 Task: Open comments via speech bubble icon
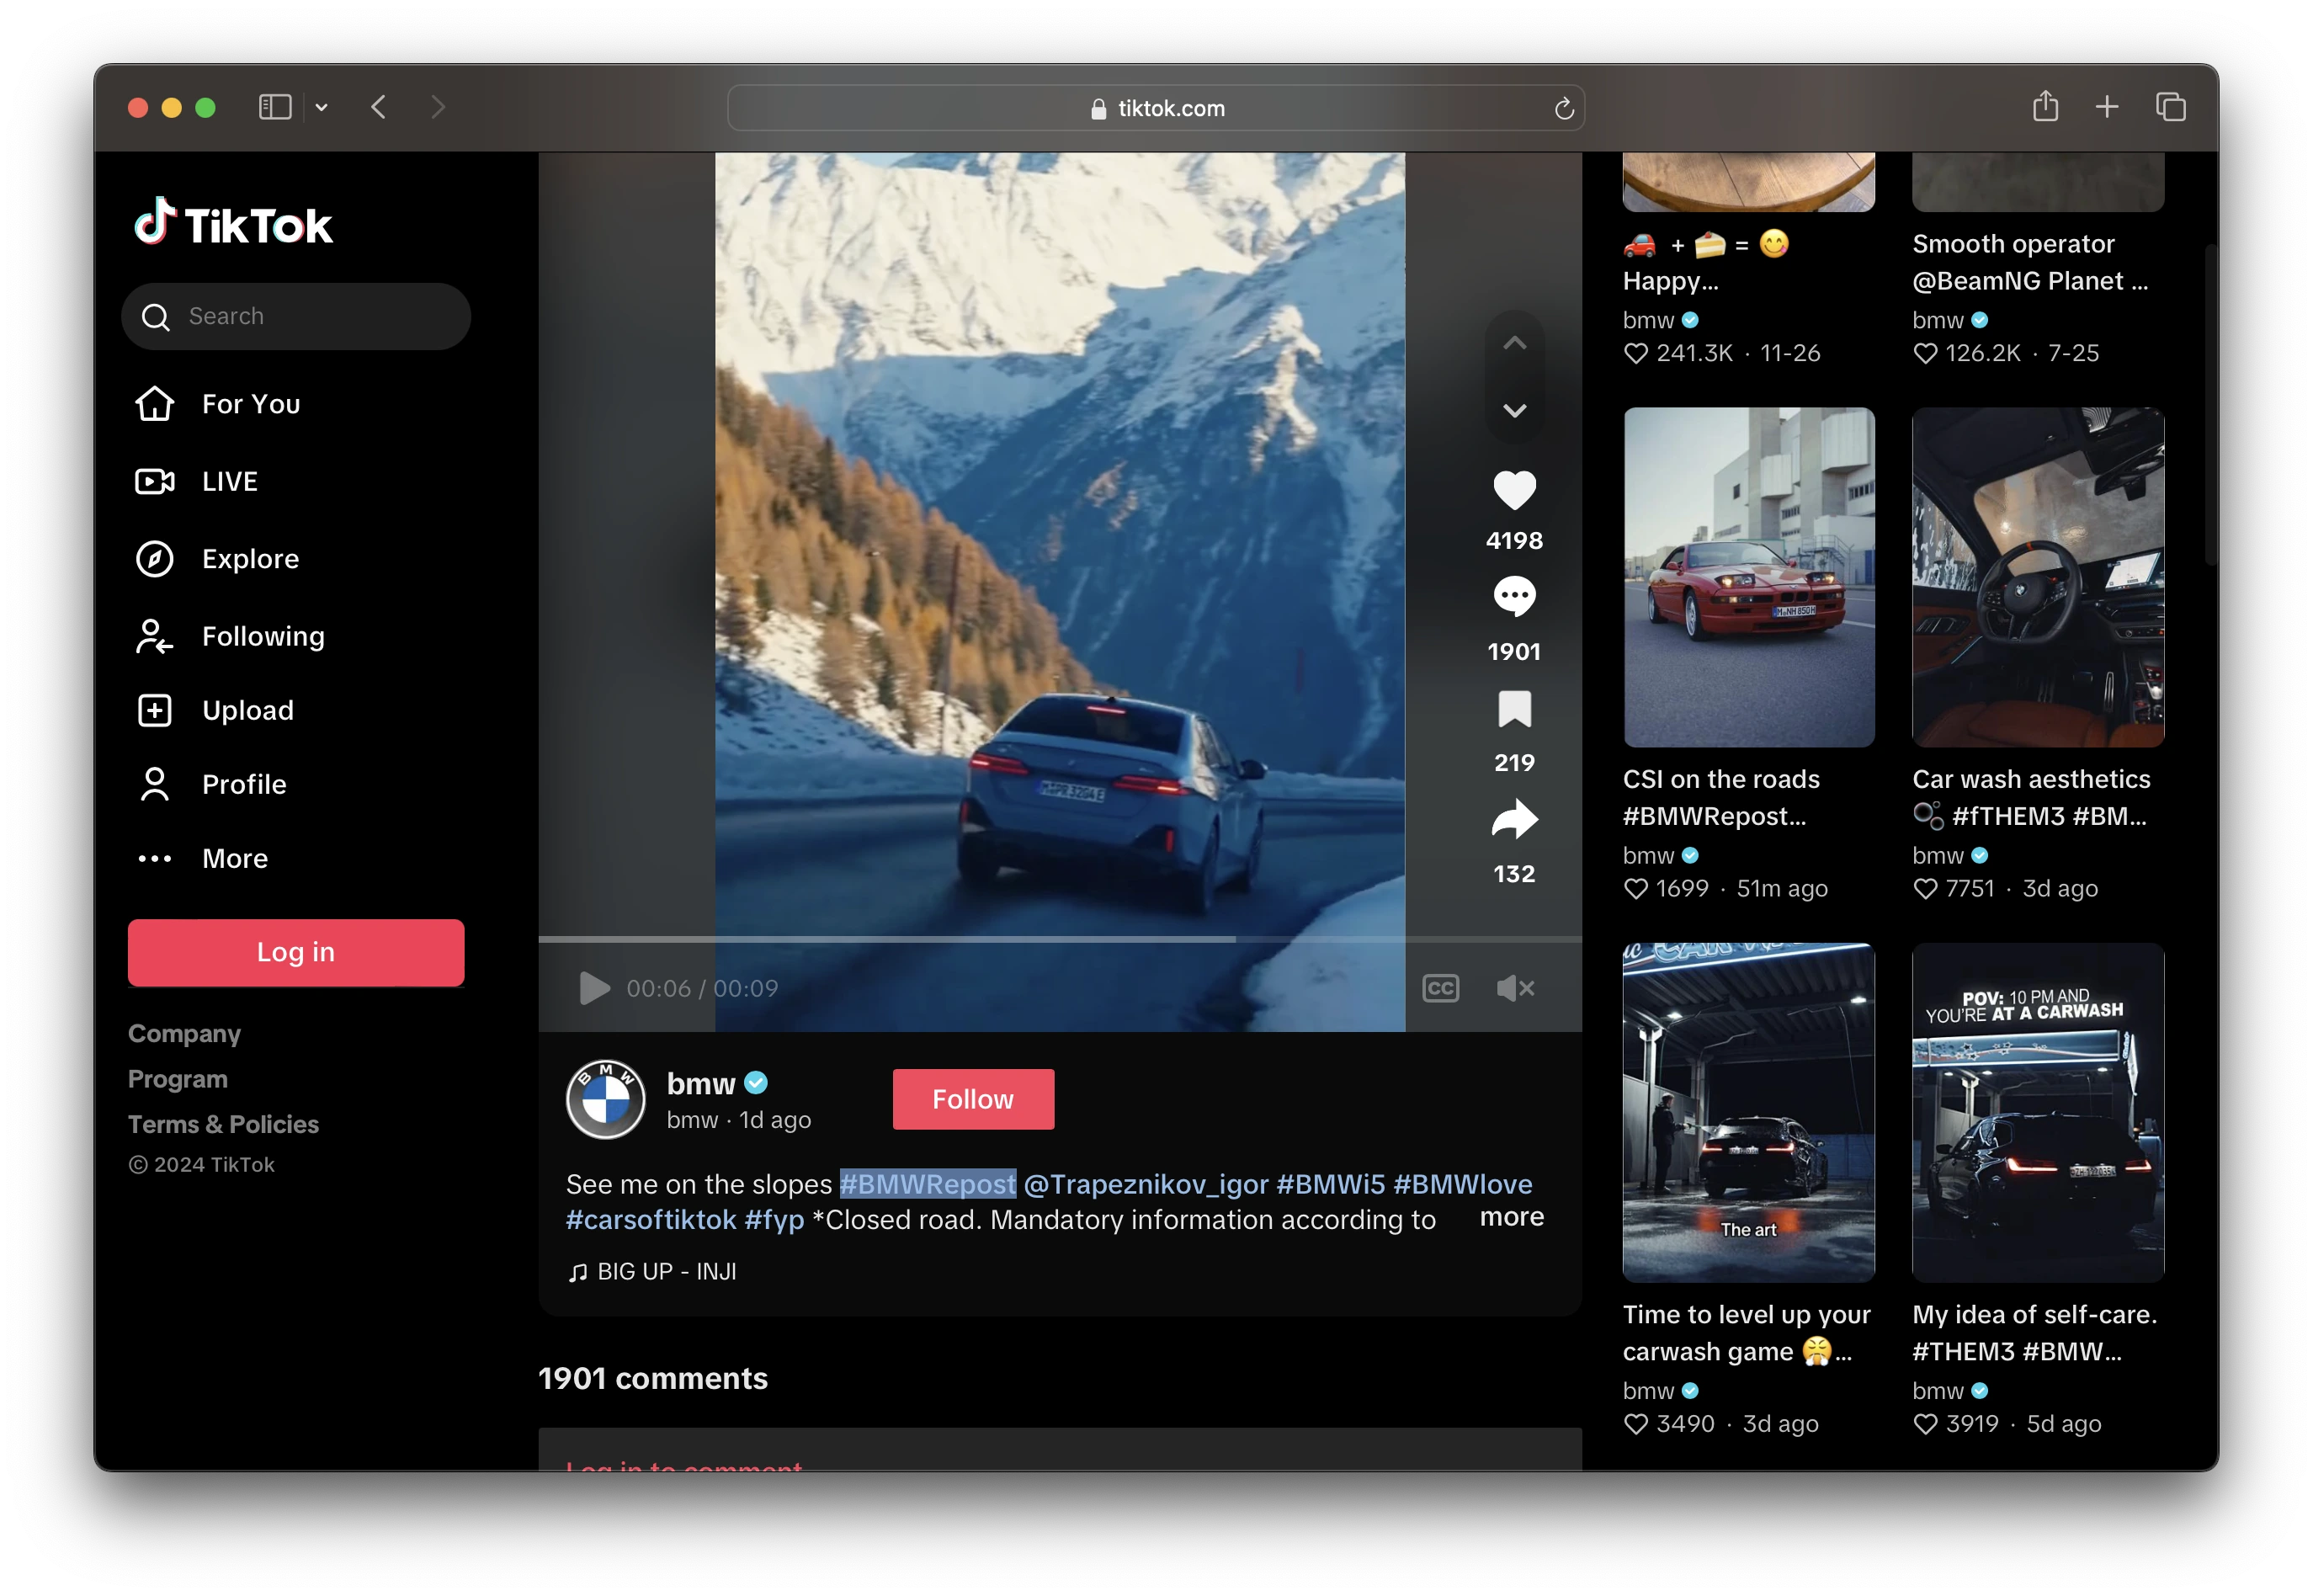coord(1514,597)
